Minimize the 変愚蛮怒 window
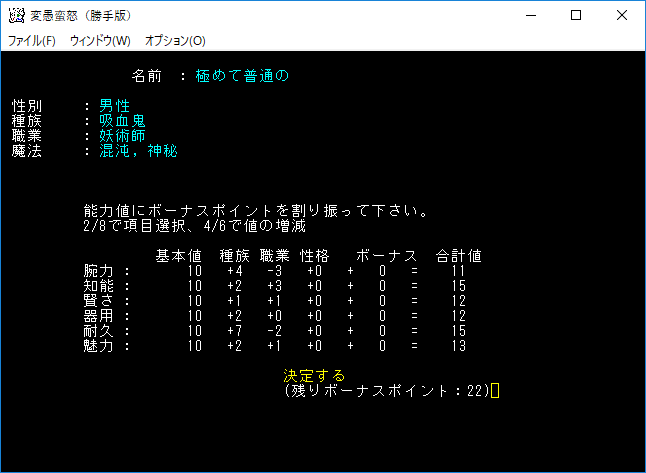The image size is (646, 473). coord(529,16)
